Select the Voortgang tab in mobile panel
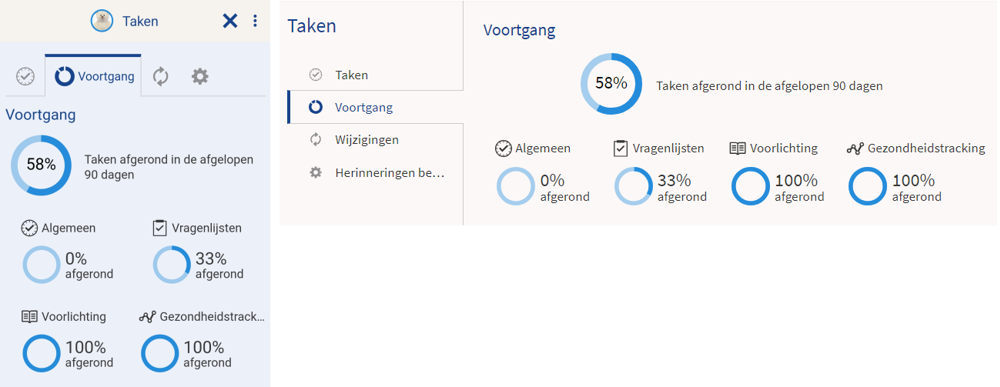Screen dimensions: 1000x387 93,77
